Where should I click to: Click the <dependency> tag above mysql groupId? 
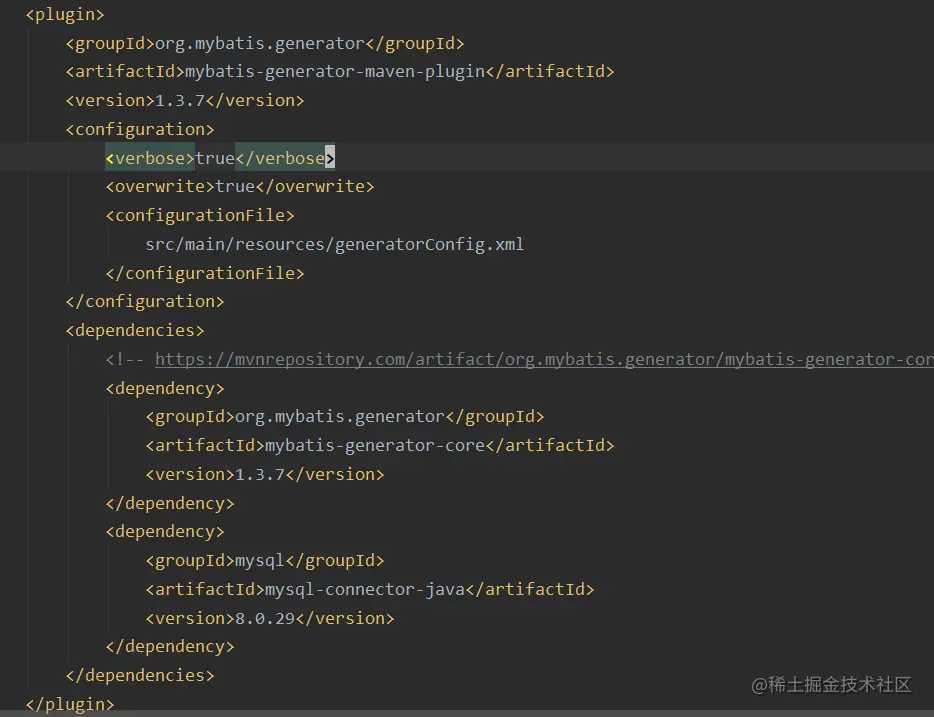(x=165, y=531)
